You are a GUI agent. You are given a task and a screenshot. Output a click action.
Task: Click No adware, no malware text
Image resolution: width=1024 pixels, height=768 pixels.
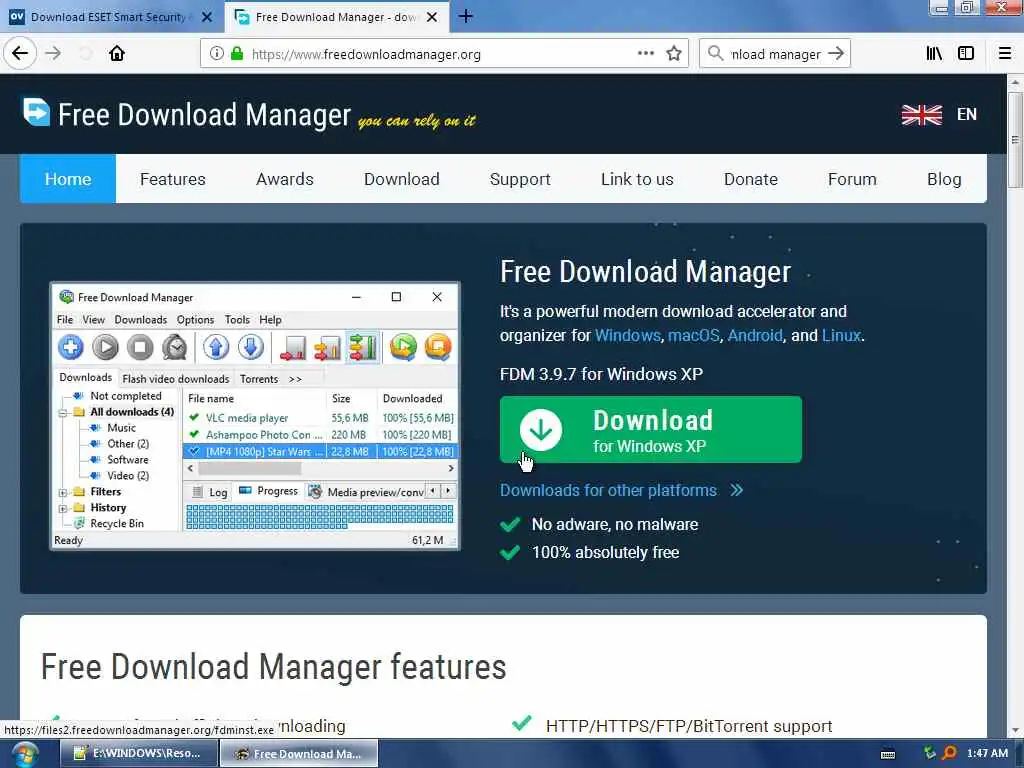(615, 524)
